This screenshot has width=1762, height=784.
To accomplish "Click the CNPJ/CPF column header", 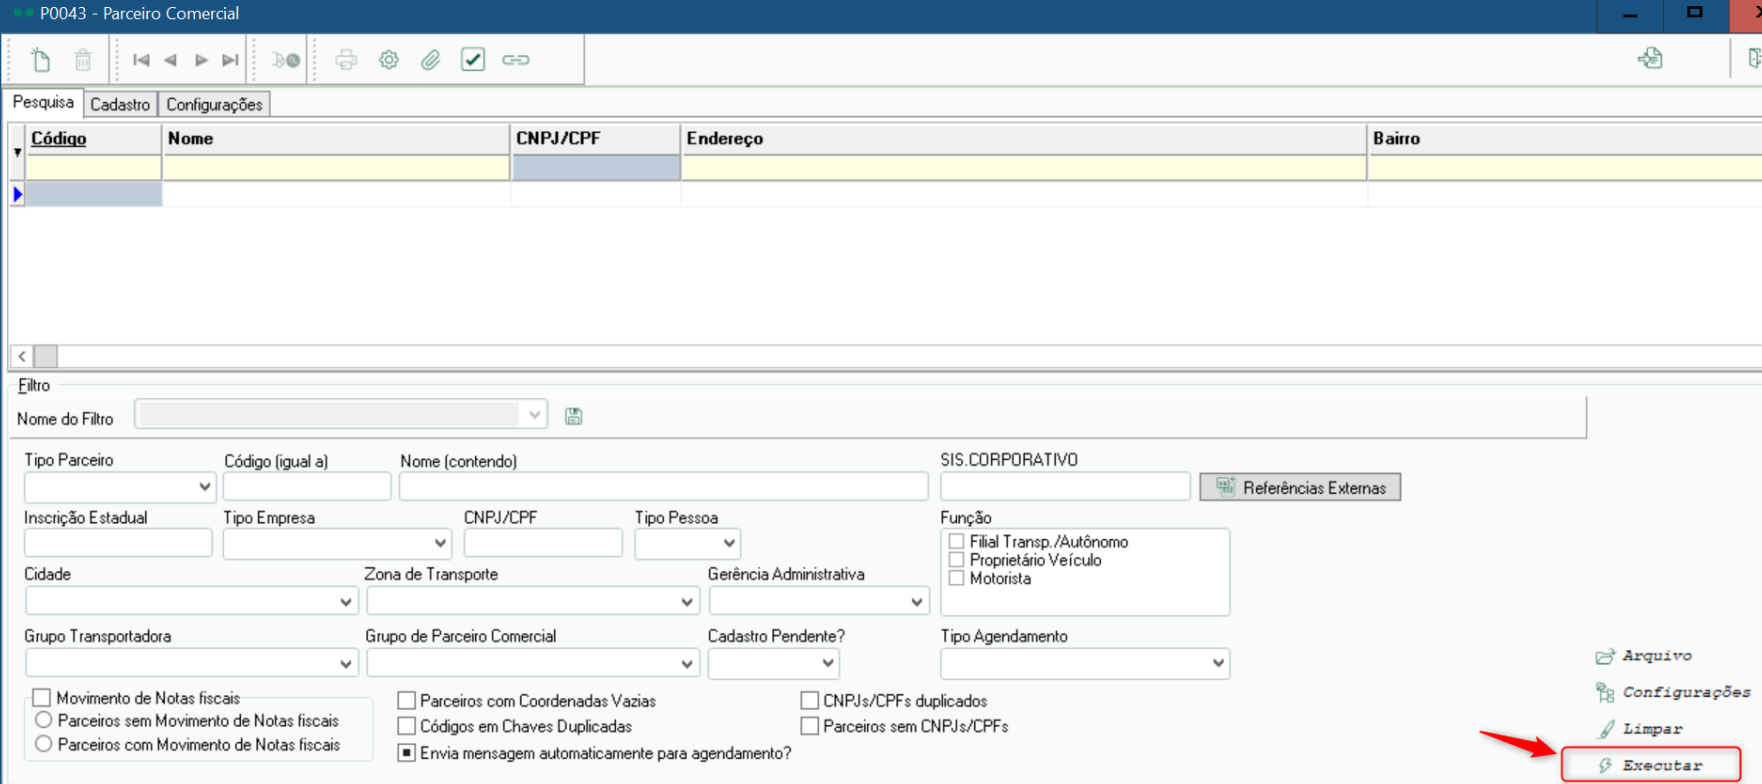I will click(x=595, y=138).
